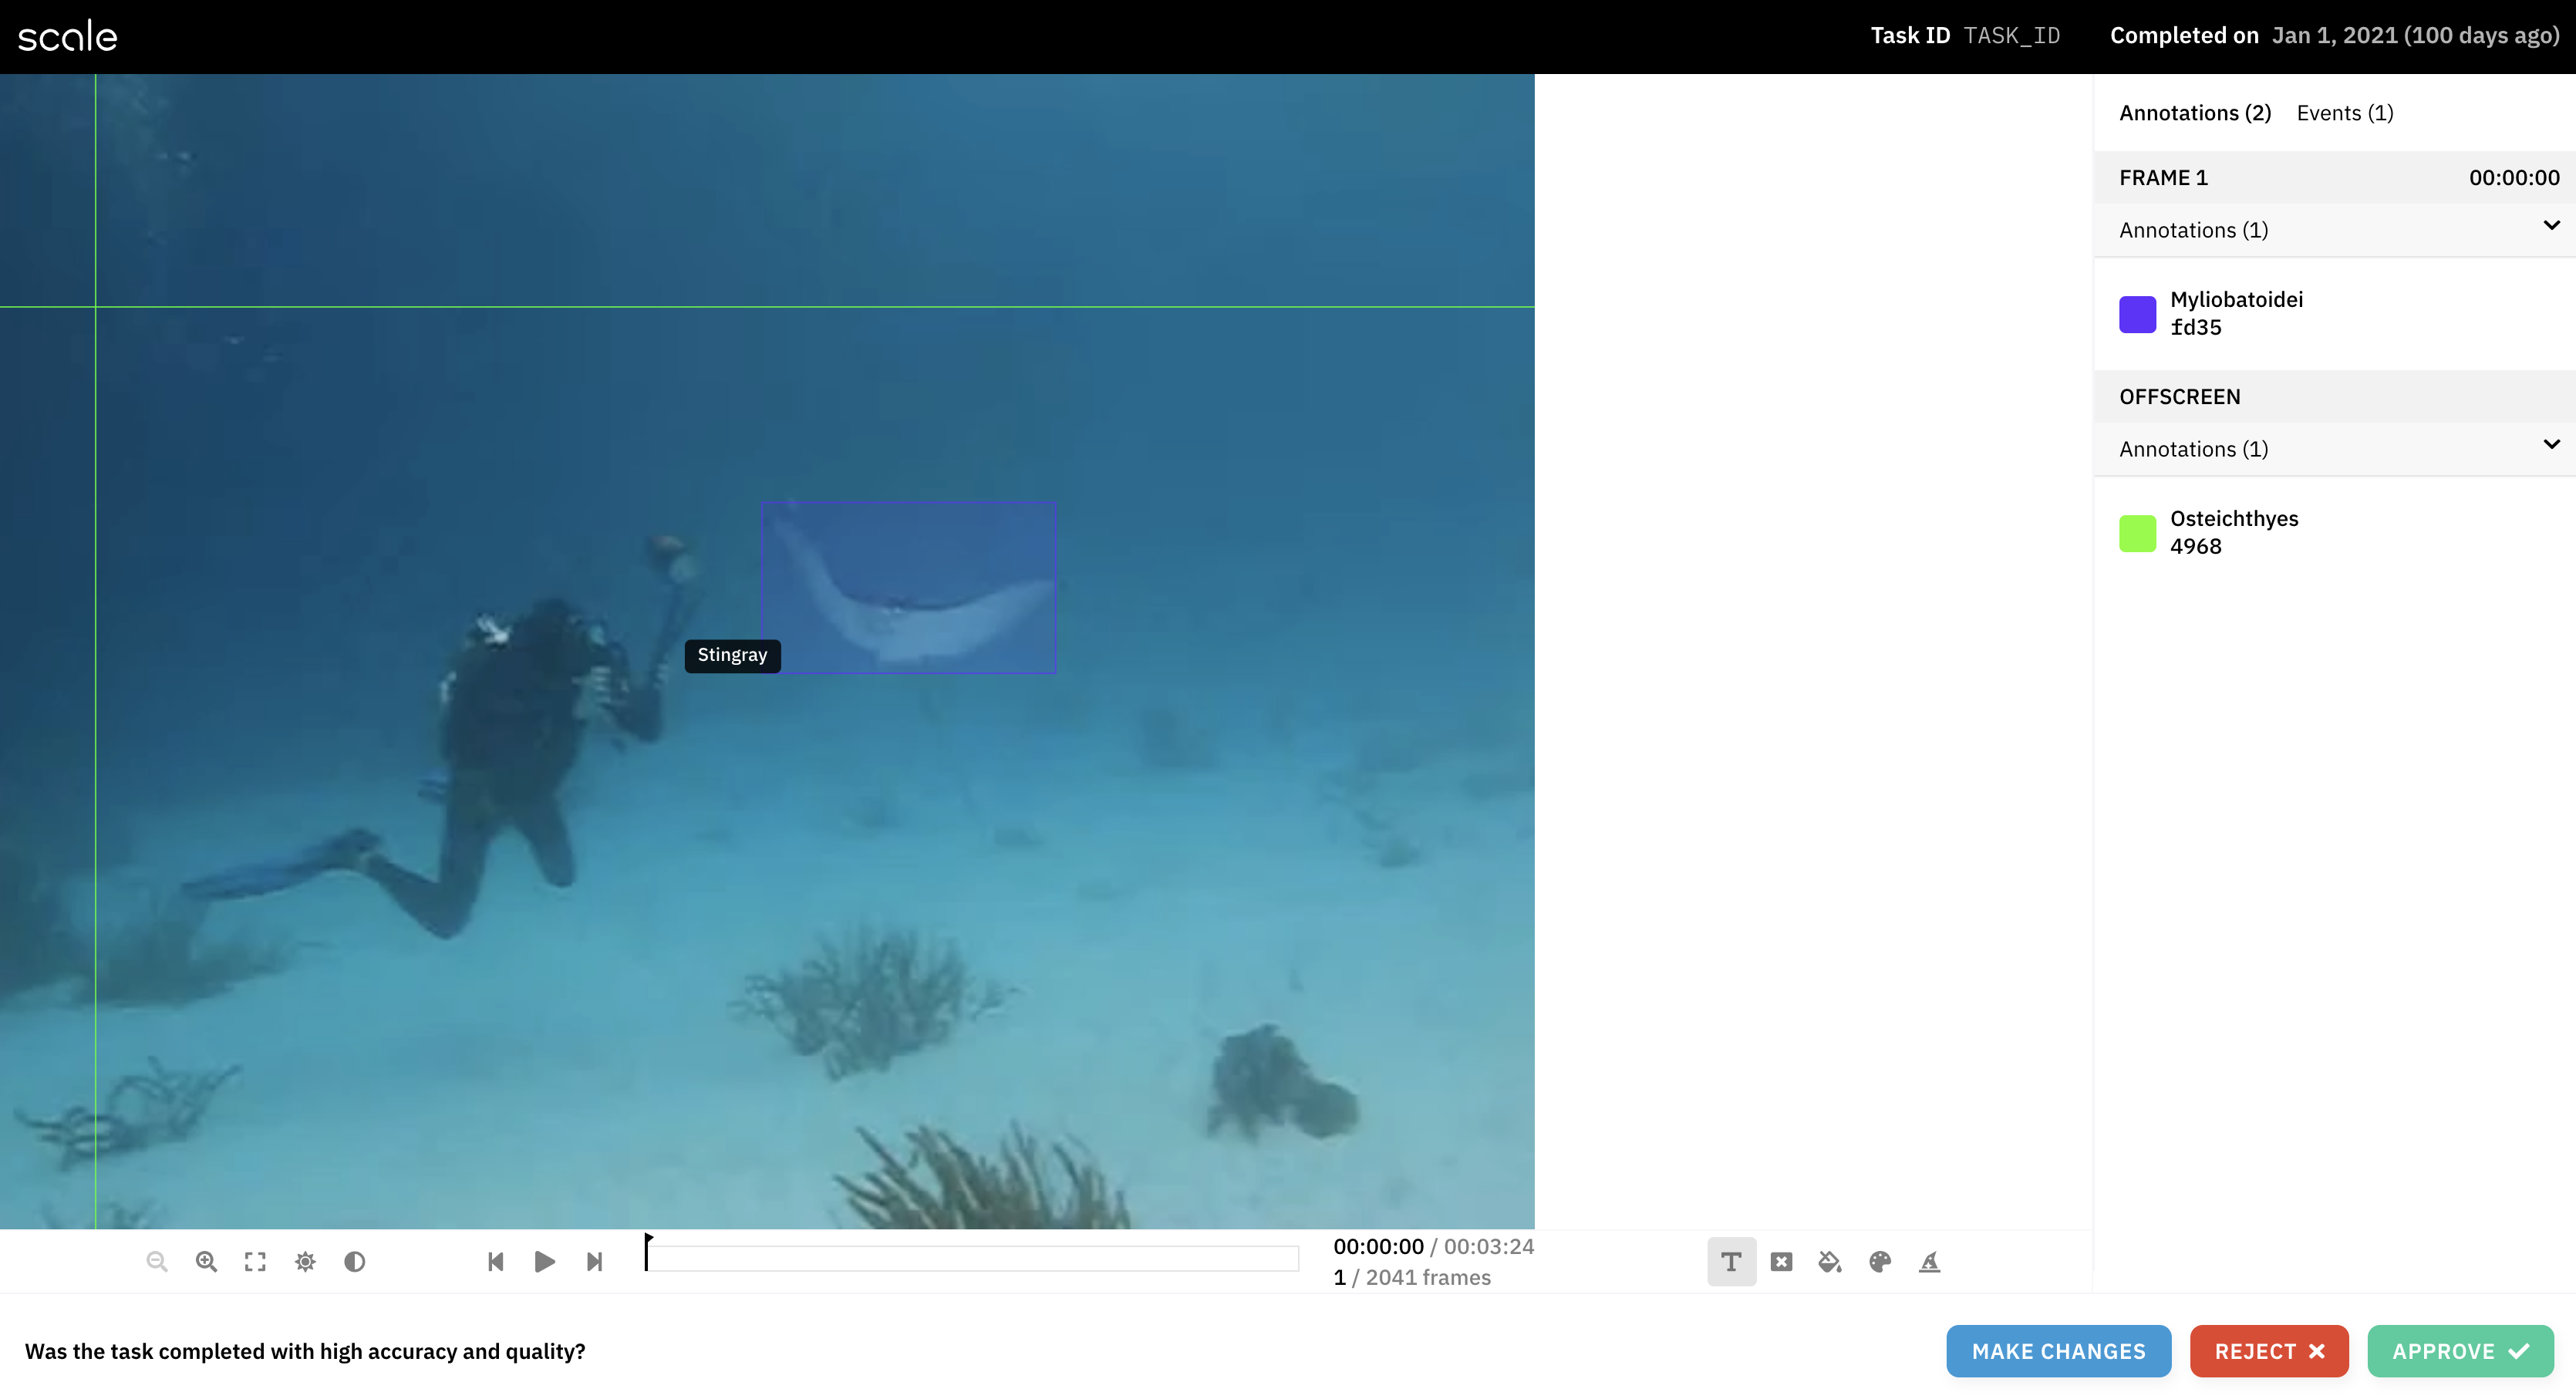Open the Annotations (2) tab
This screenshot has width=2576, height=1399.
[2194, 113]
